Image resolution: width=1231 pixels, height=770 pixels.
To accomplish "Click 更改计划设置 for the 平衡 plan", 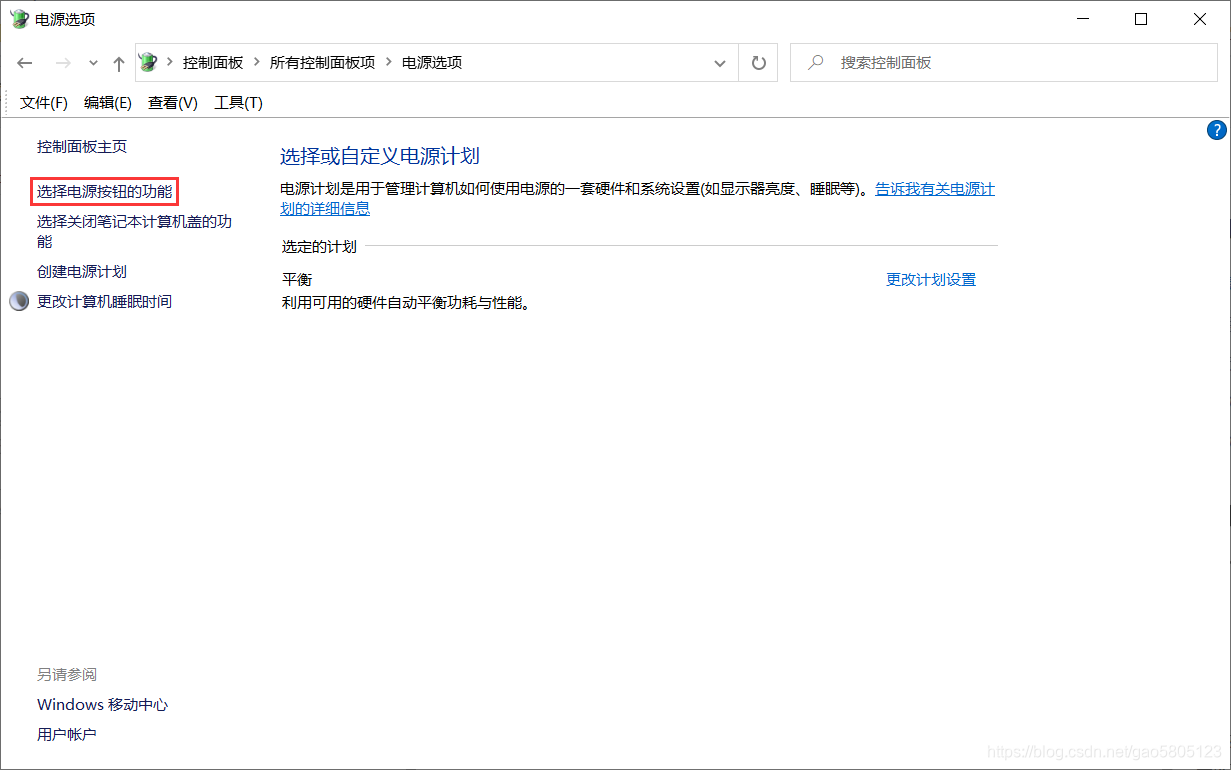I will [930, 280].
